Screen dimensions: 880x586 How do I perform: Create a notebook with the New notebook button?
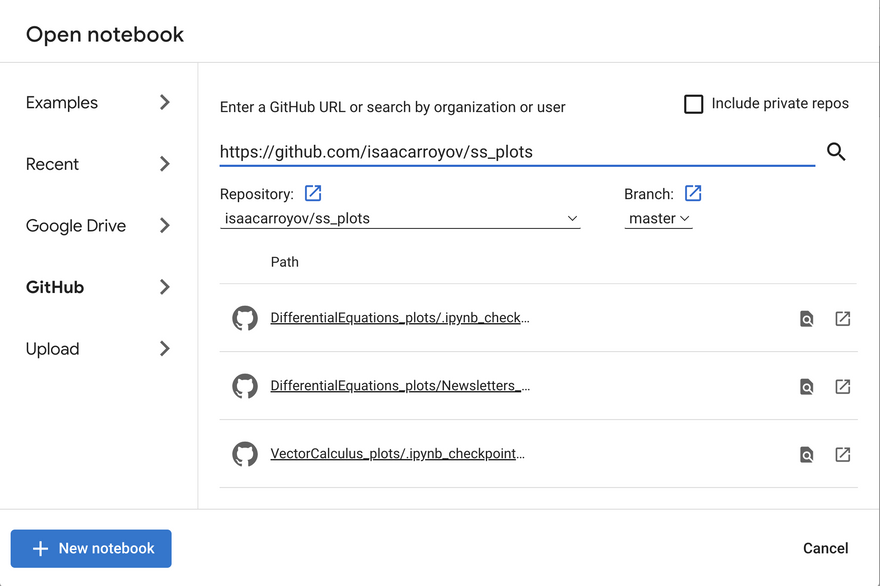pyautogui.click(x=91, y=548)
